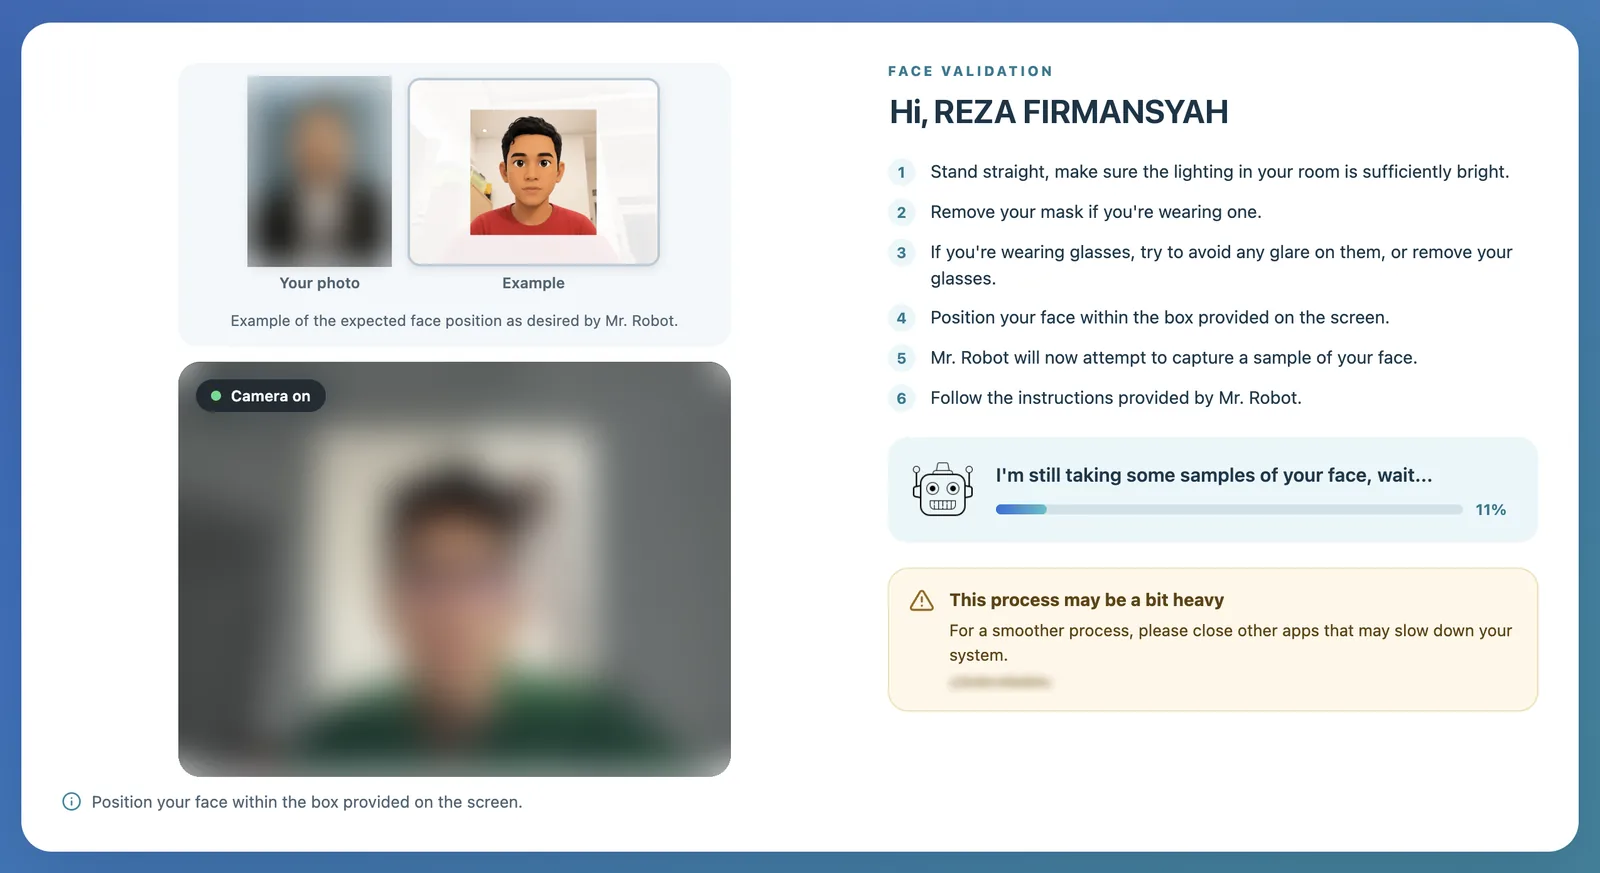Screen dimensions: 1600x873
Task: Click the glasses glare instruction text
Action: coord(1221,265)
